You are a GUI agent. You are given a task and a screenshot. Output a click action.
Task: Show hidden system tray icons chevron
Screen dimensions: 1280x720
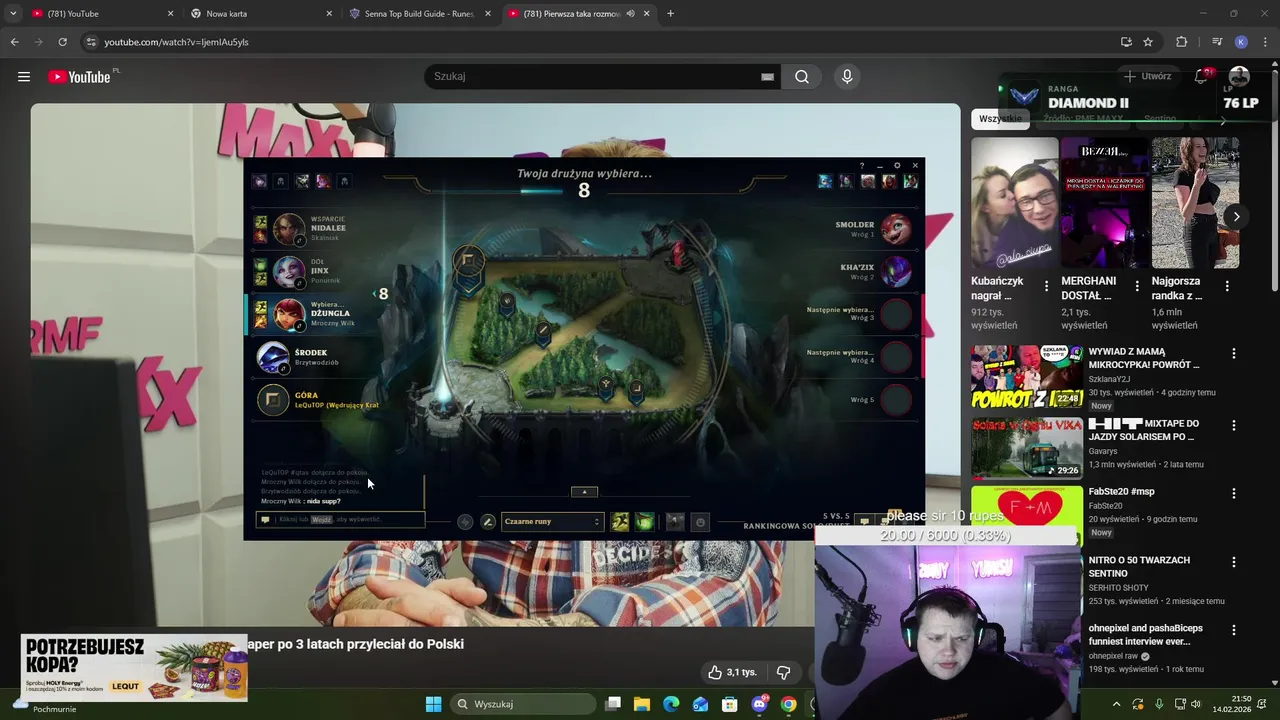tap(1117, 704)
